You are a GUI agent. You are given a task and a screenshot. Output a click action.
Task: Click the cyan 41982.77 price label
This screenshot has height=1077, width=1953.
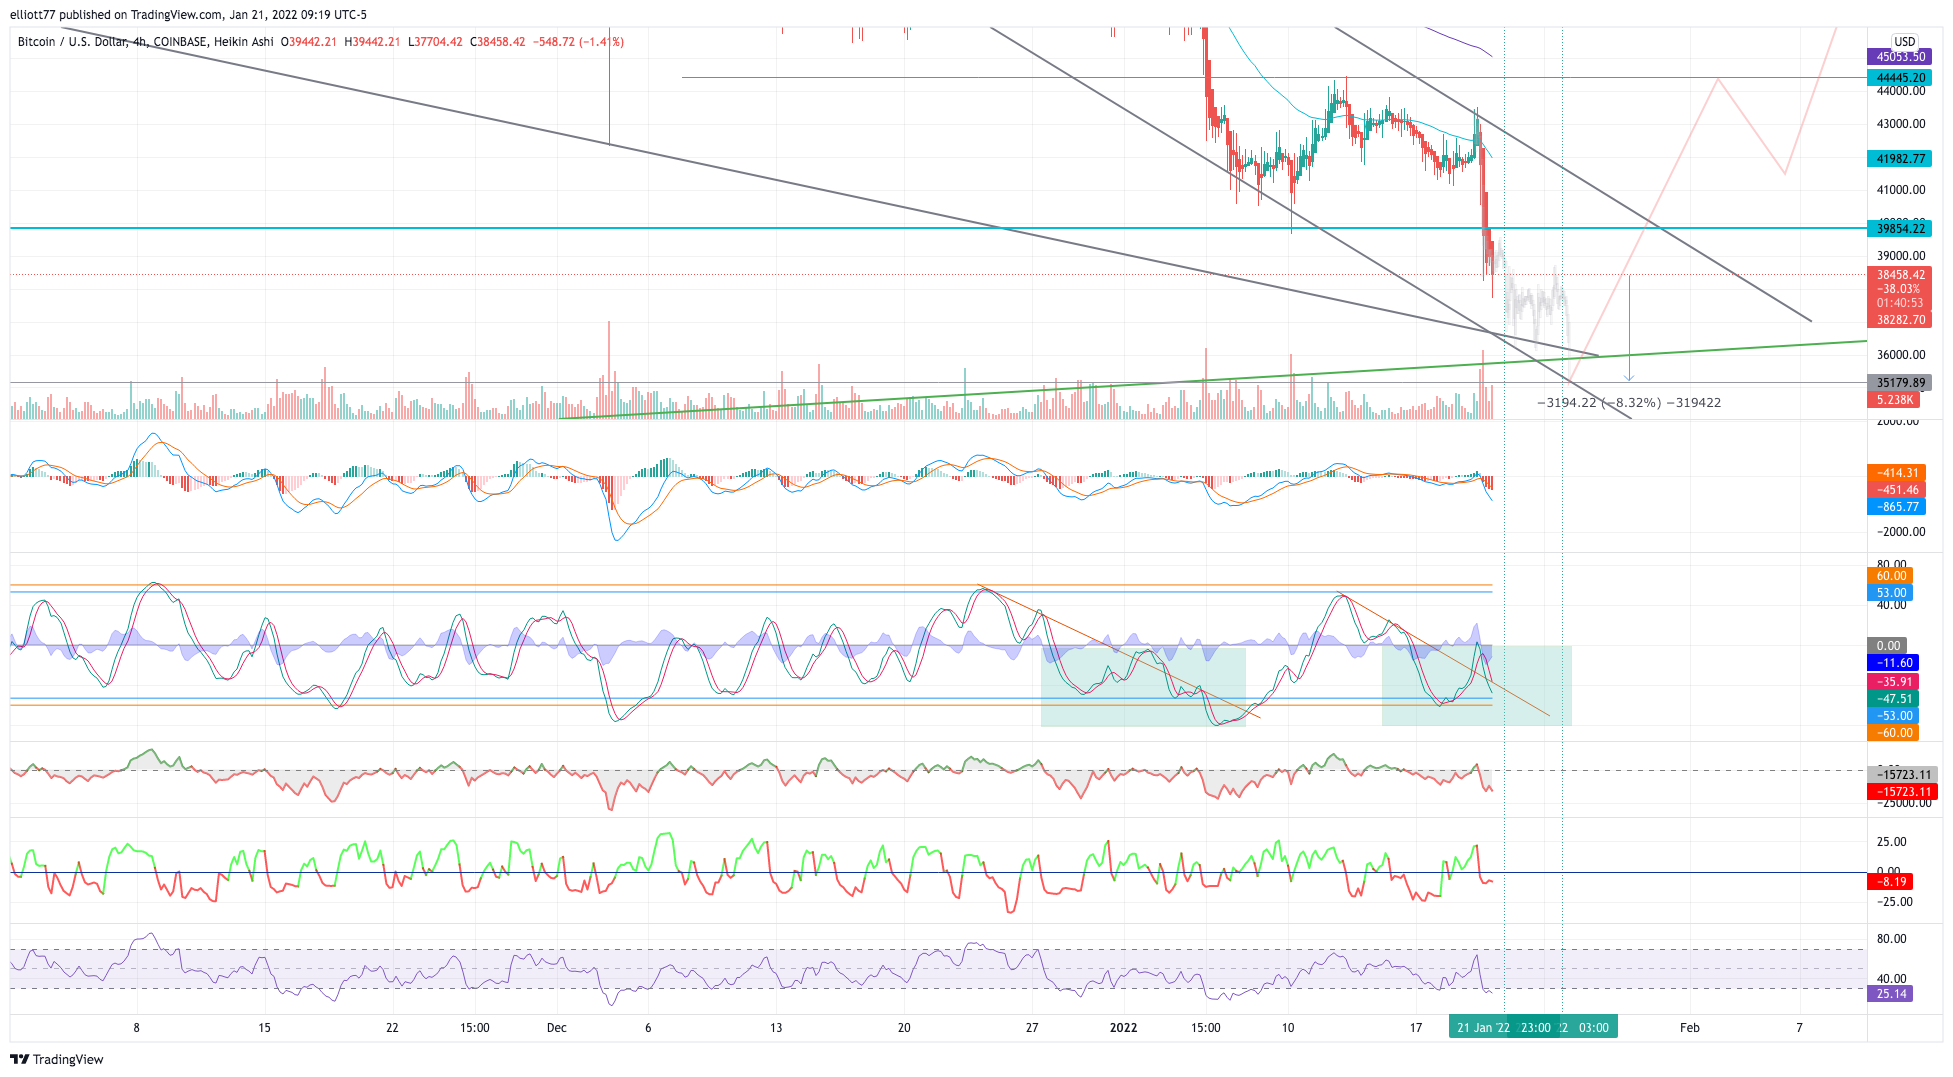tap(1899, 159)
